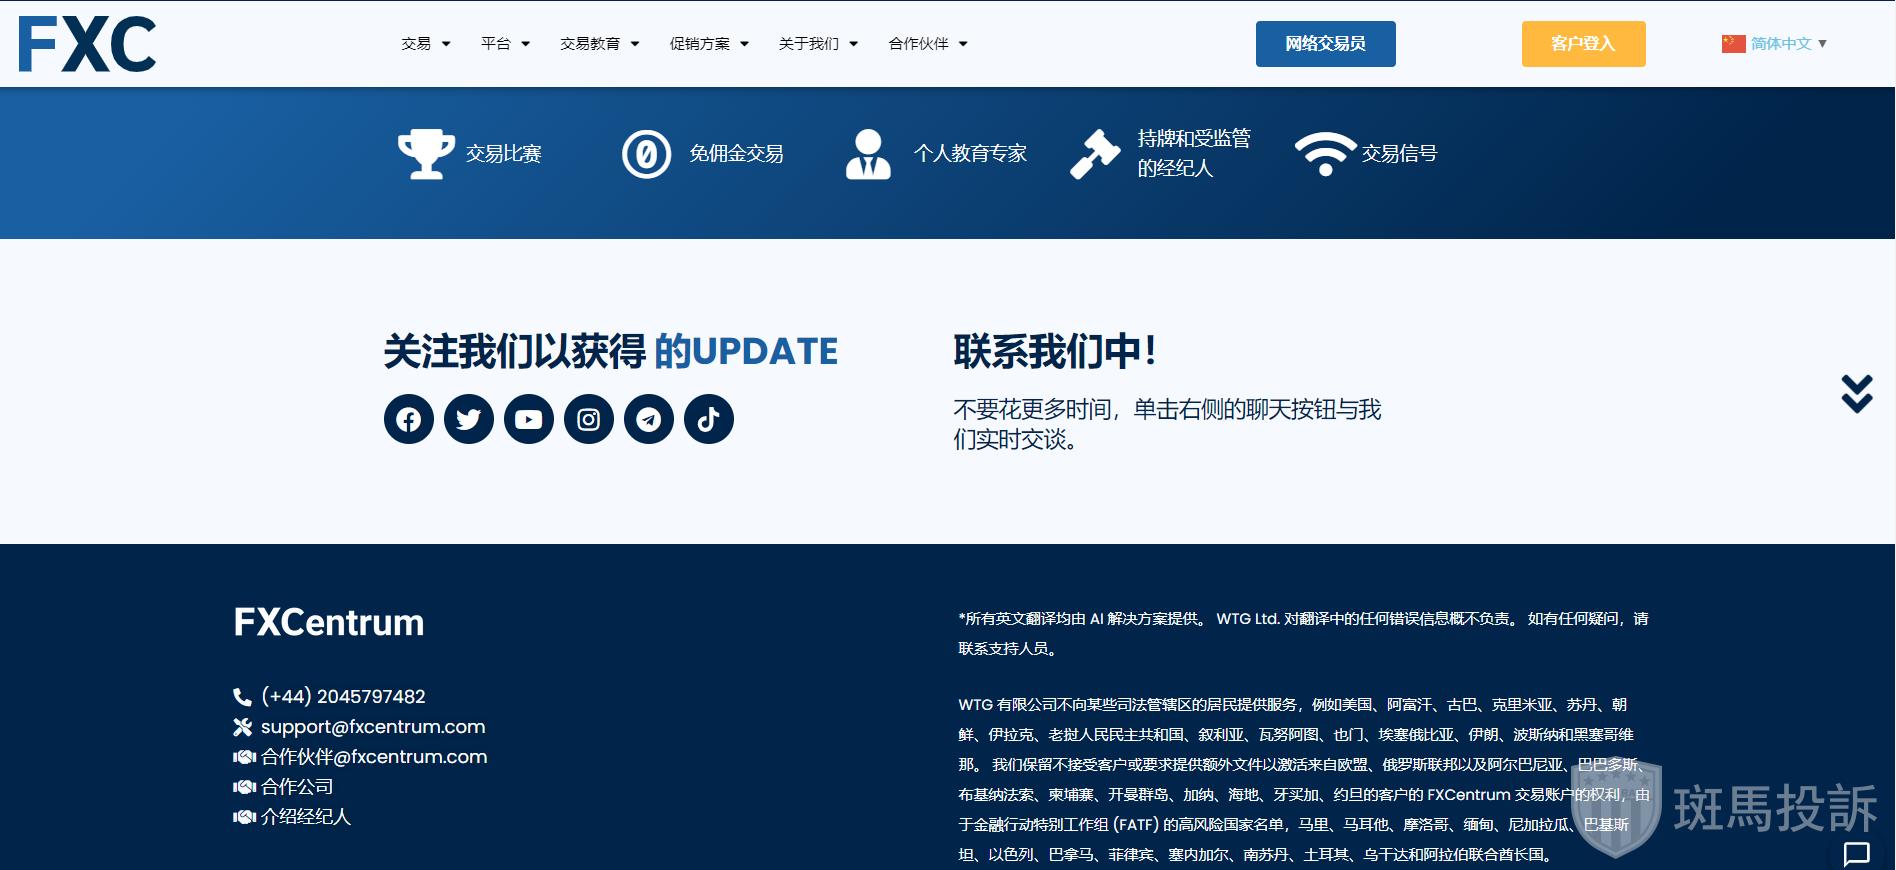Click the gavel icon for 持牌和受监管的经纪人
The image size is (1896, 870).
pos(1095,154)
